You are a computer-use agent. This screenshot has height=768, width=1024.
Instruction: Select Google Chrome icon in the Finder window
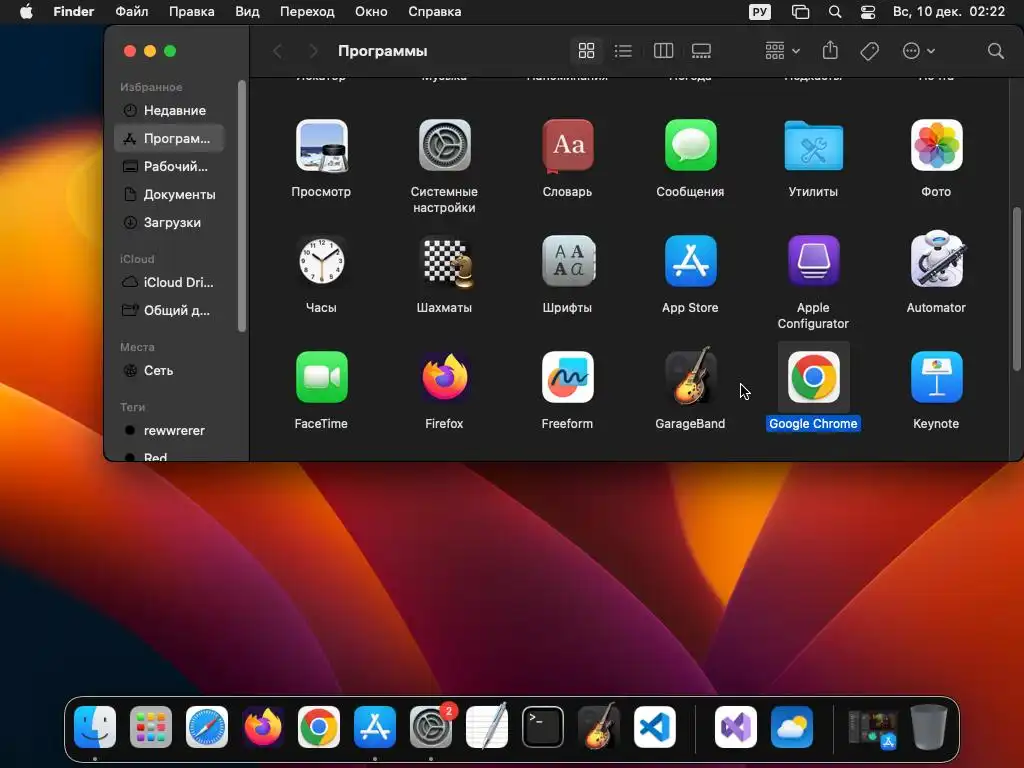tap(813, 377)
